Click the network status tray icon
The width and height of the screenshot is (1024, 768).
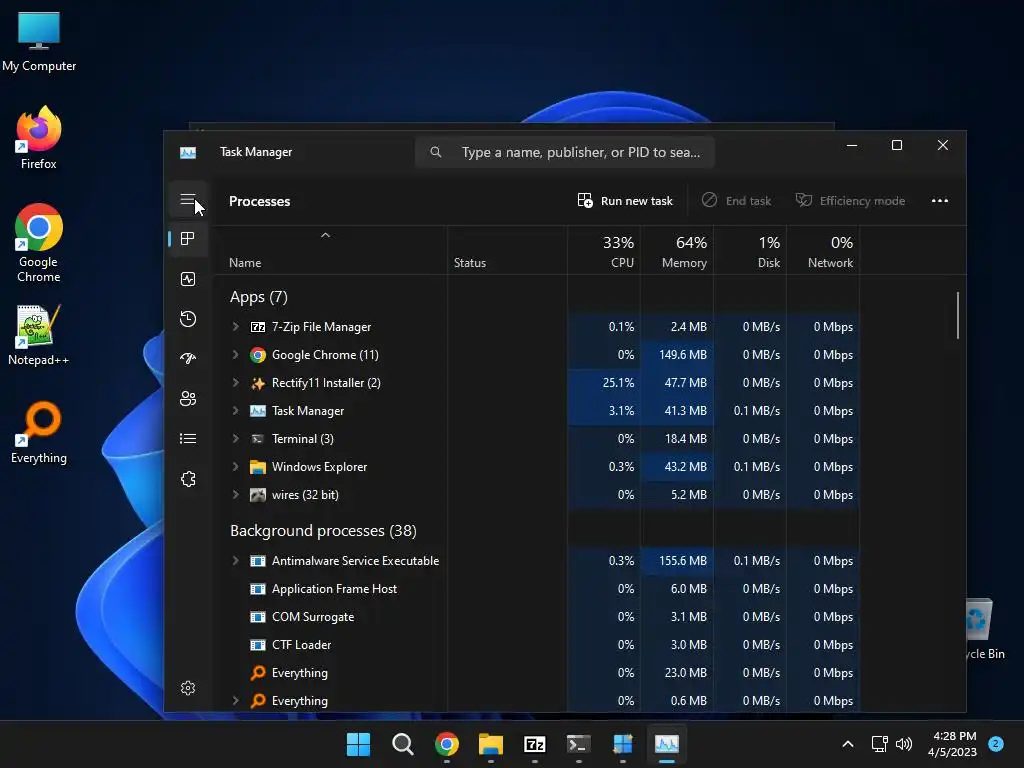[879, 744]
